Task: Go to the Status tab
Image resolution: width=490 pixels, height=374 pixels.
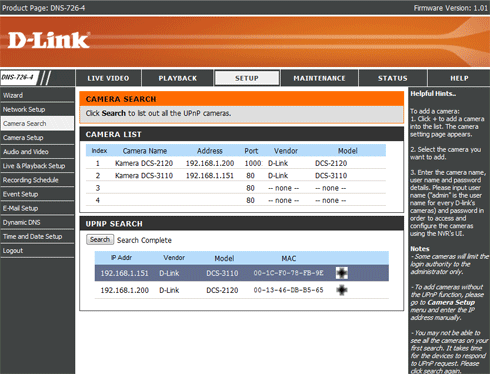Action: coord(393,78)
